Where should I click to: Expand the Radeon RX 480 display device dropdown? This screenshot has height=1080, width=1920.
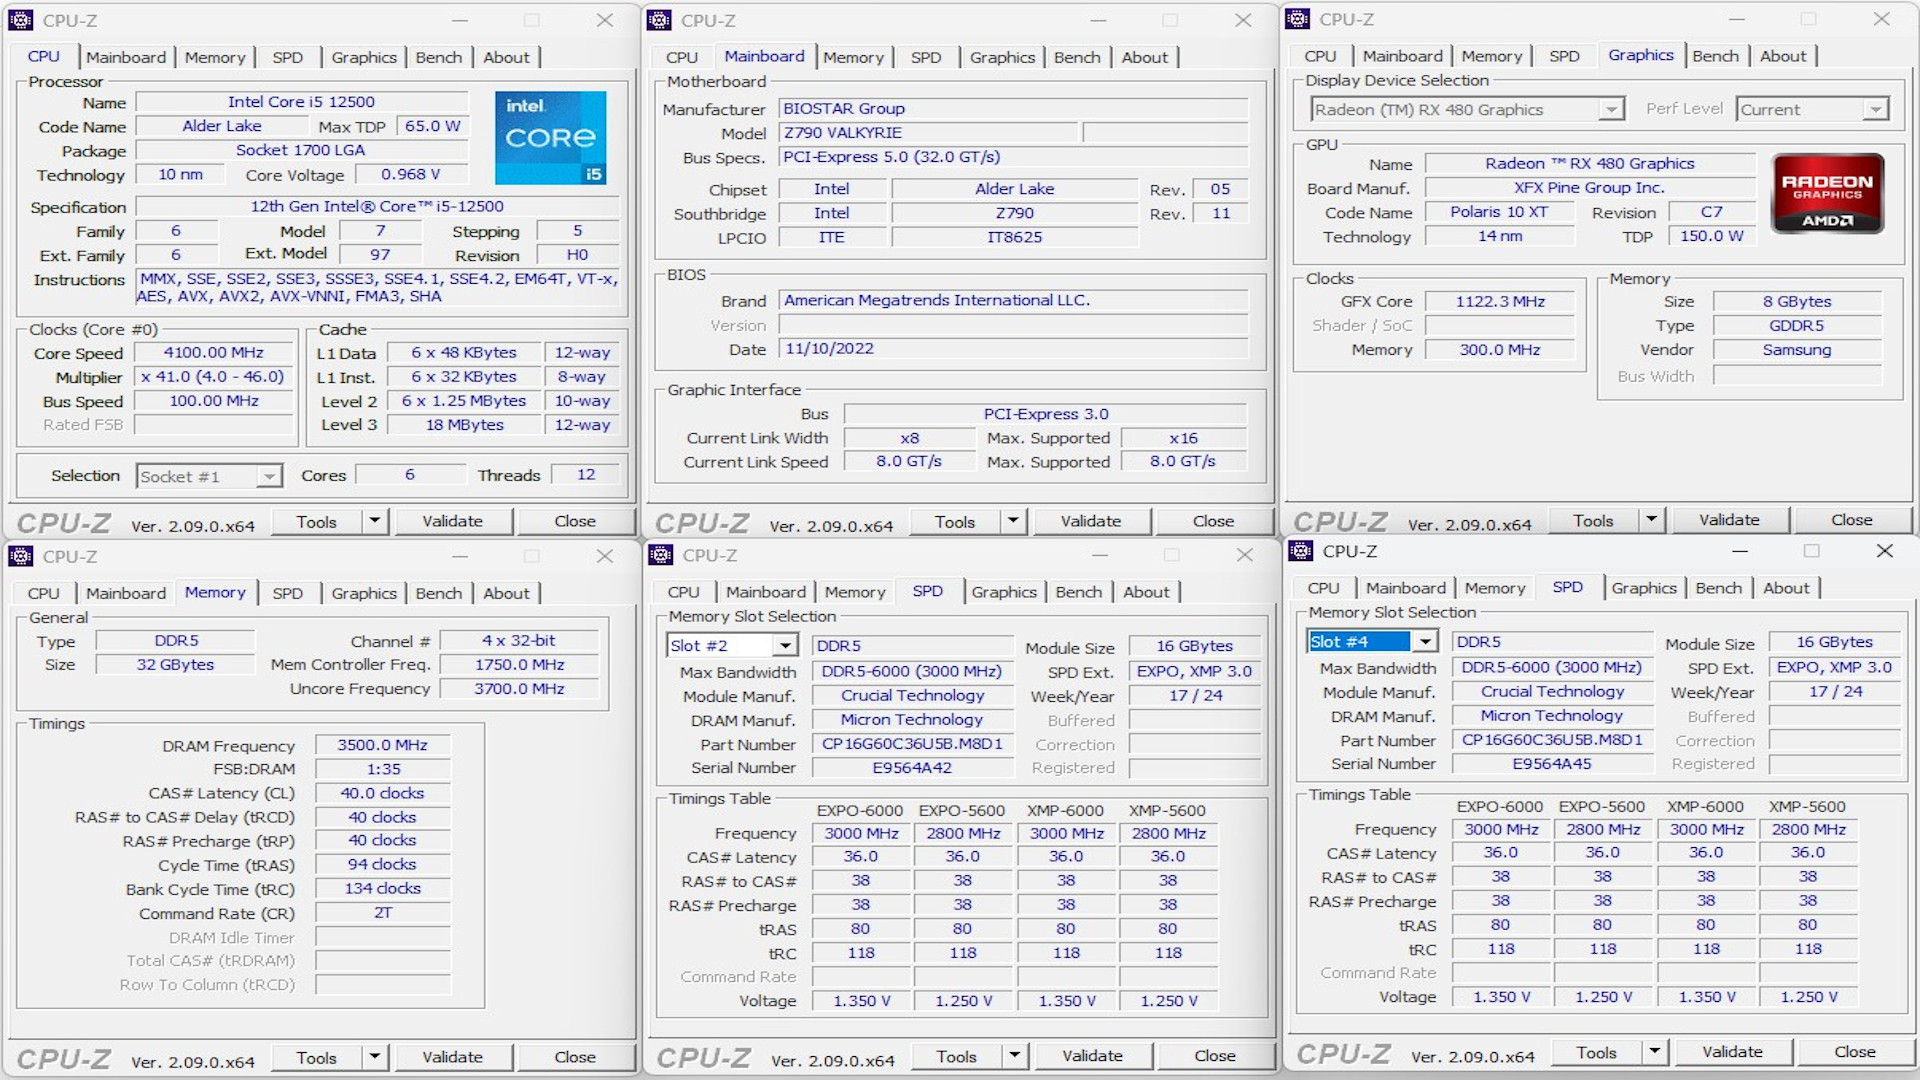pyautogui.click(x=1610, y=110)
